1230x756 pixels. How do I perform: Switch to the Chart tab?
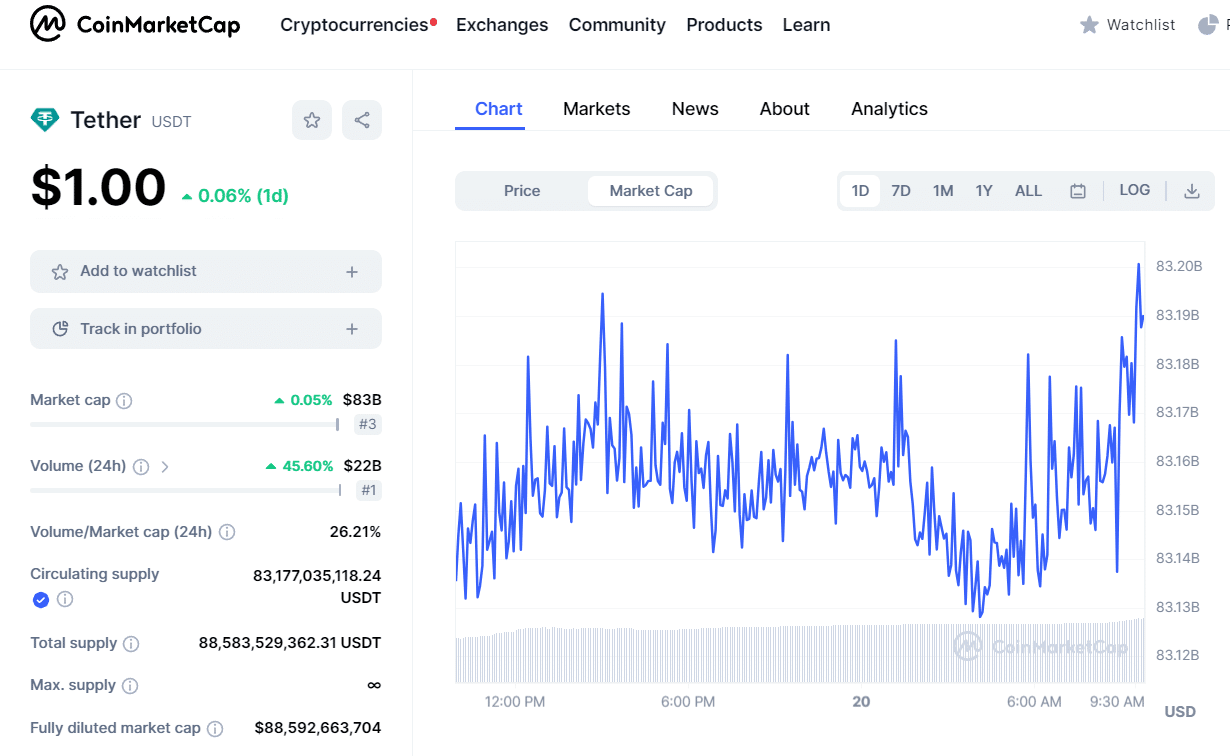499,109
